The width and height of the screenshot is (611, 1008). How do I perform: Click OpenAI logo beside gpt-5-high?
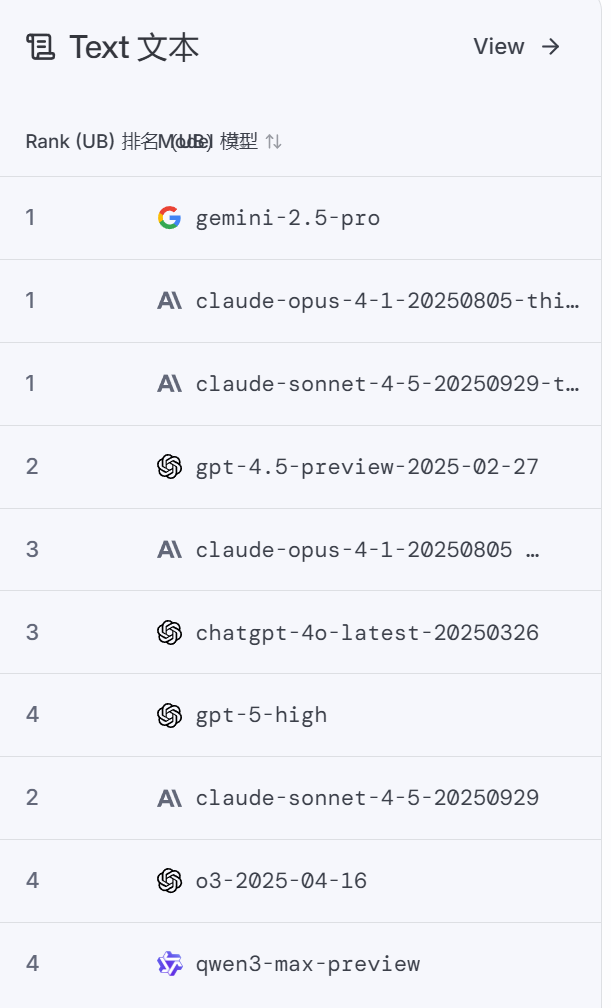click(x=169, y=715)
